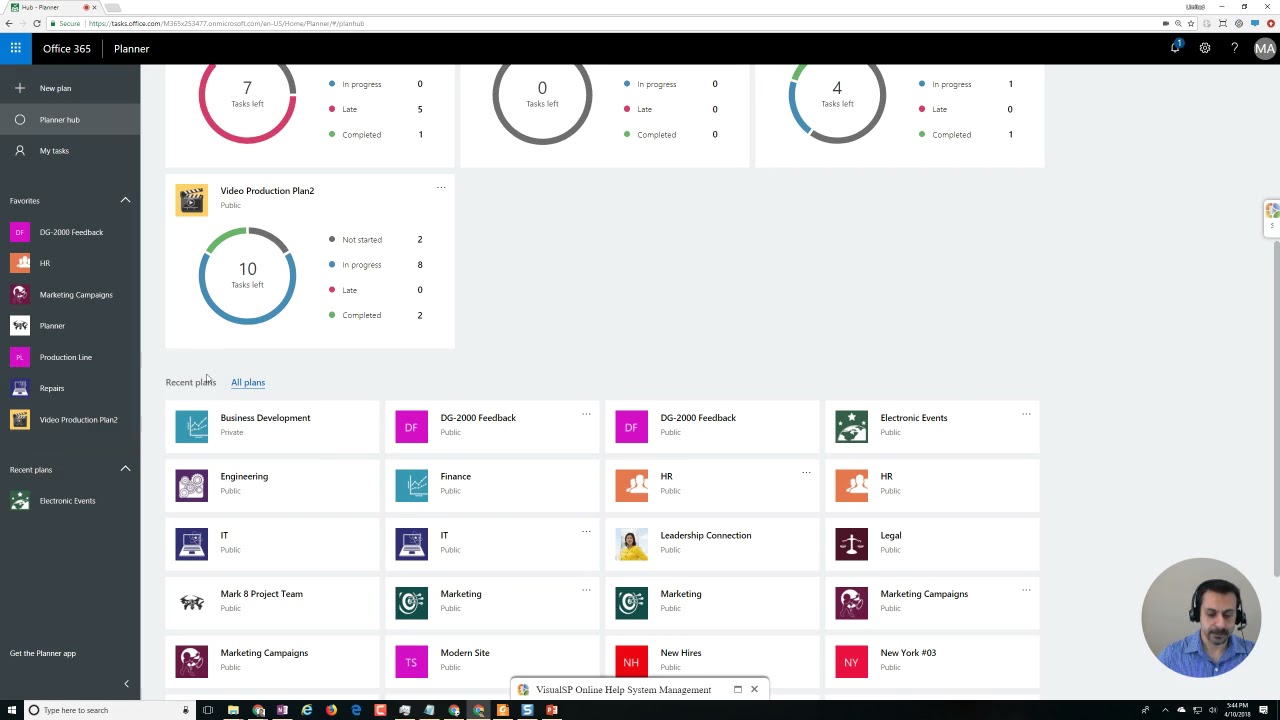Open DG-2000 Feedback favorite in sidebar
The image size is (1280, 720).
[70, 232]
